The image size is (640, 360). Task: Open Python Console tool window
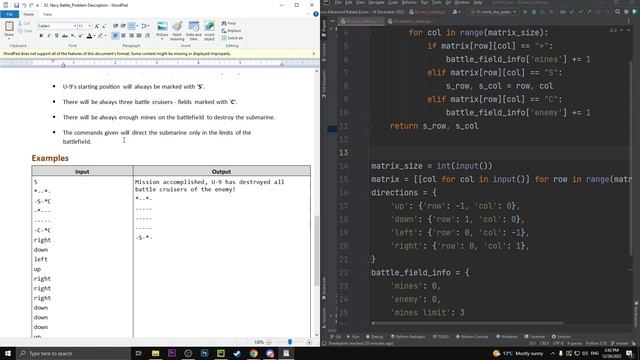pos(472,337)
